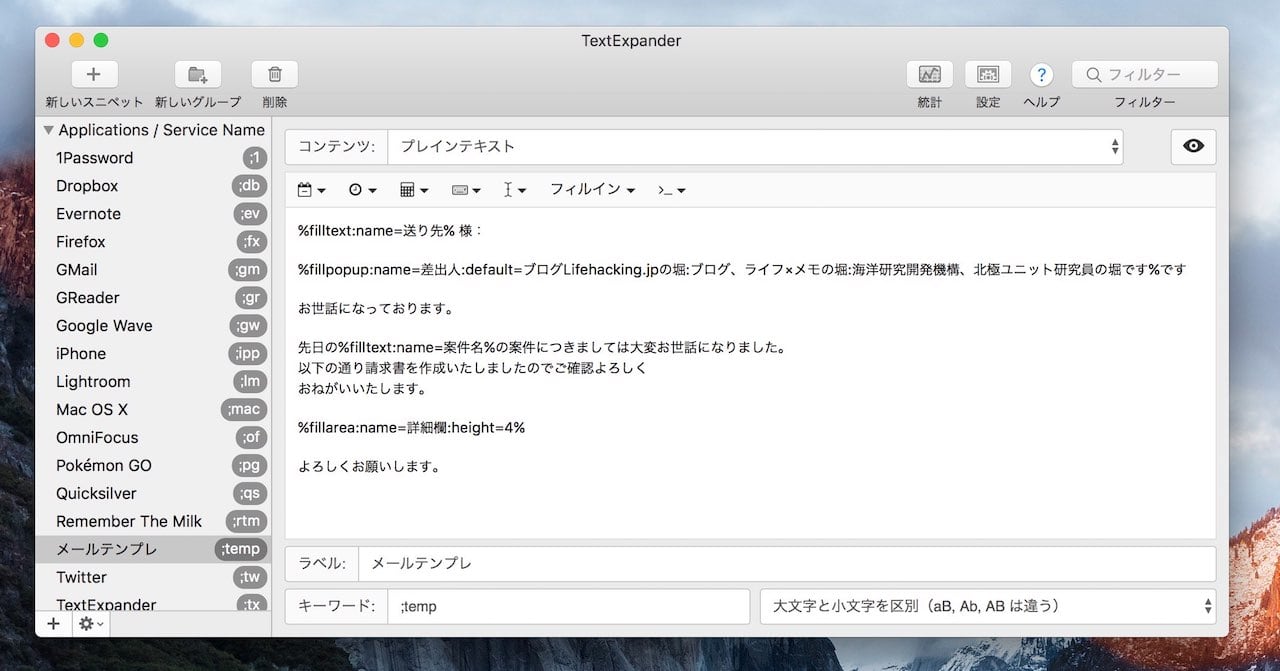
Task: Select the TextExpander snippet
Action: [x=153, y=603]
